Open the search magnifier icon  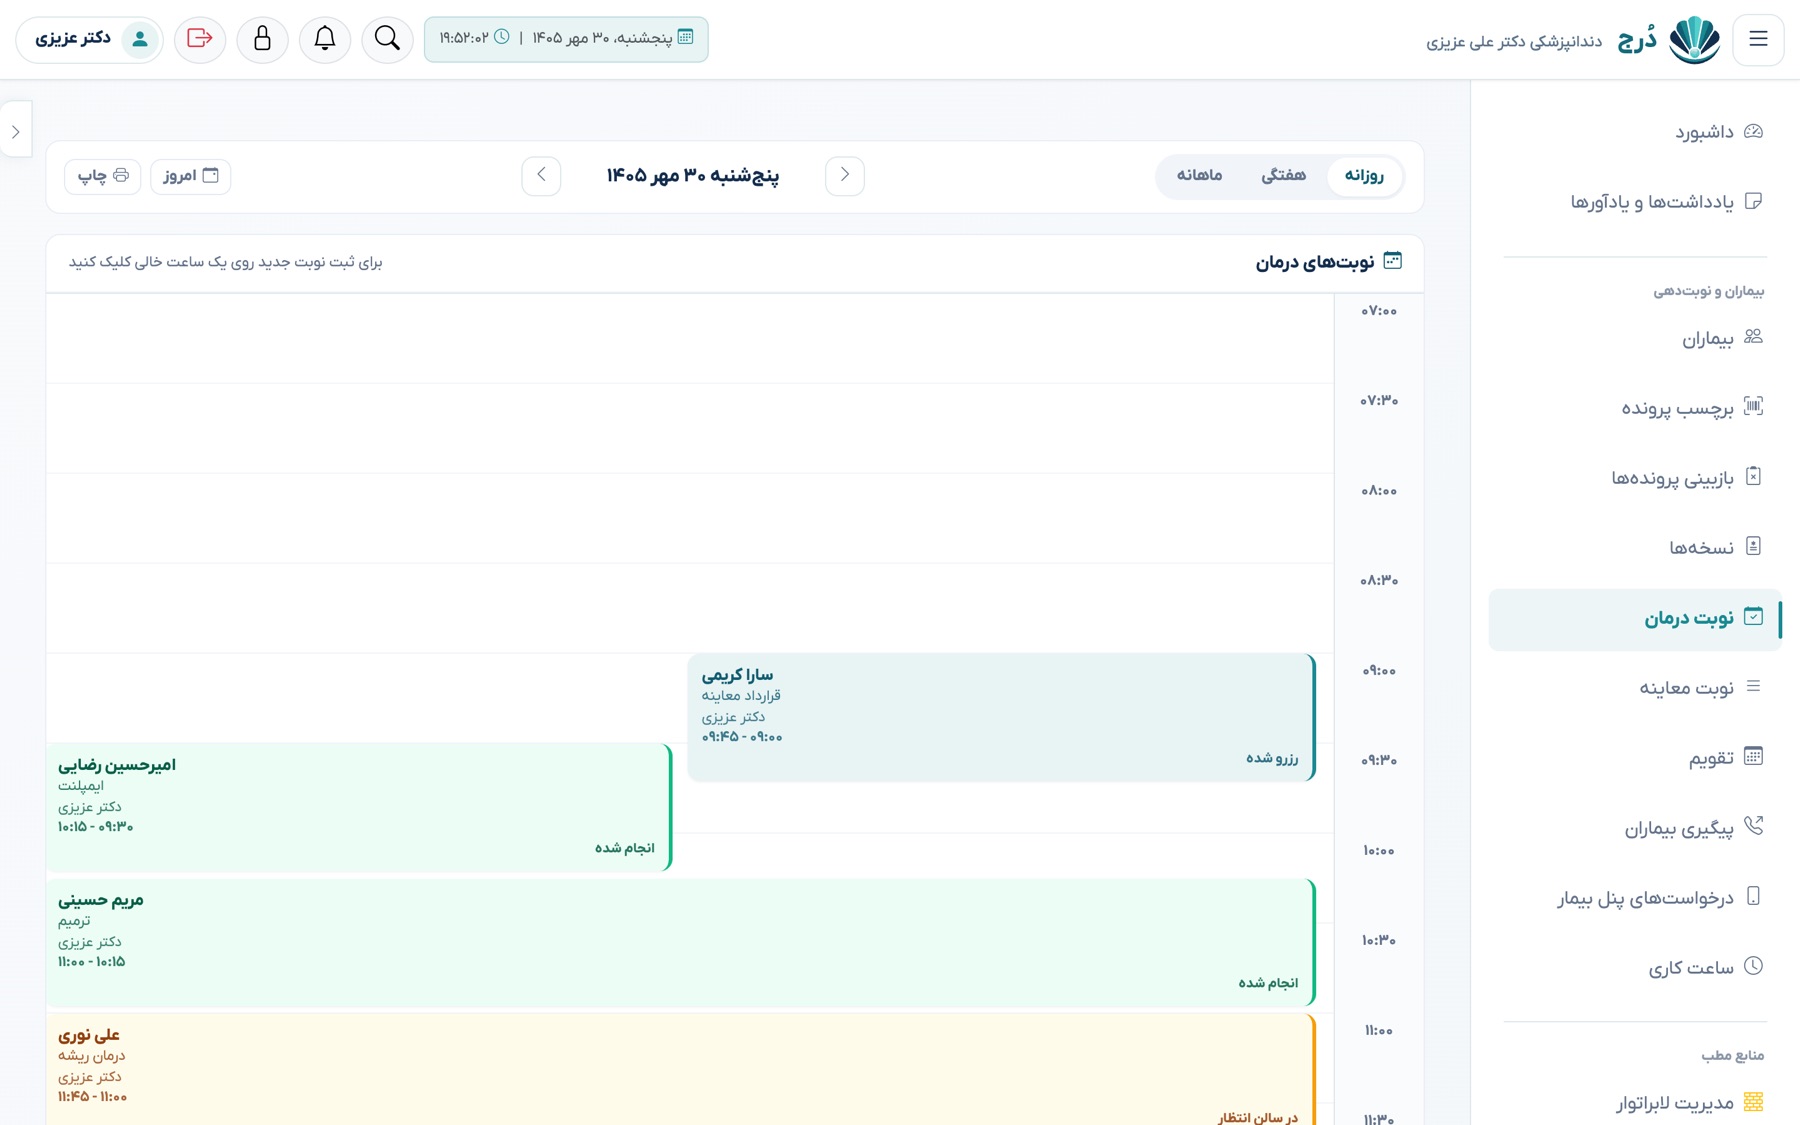(x=387, y=39)
